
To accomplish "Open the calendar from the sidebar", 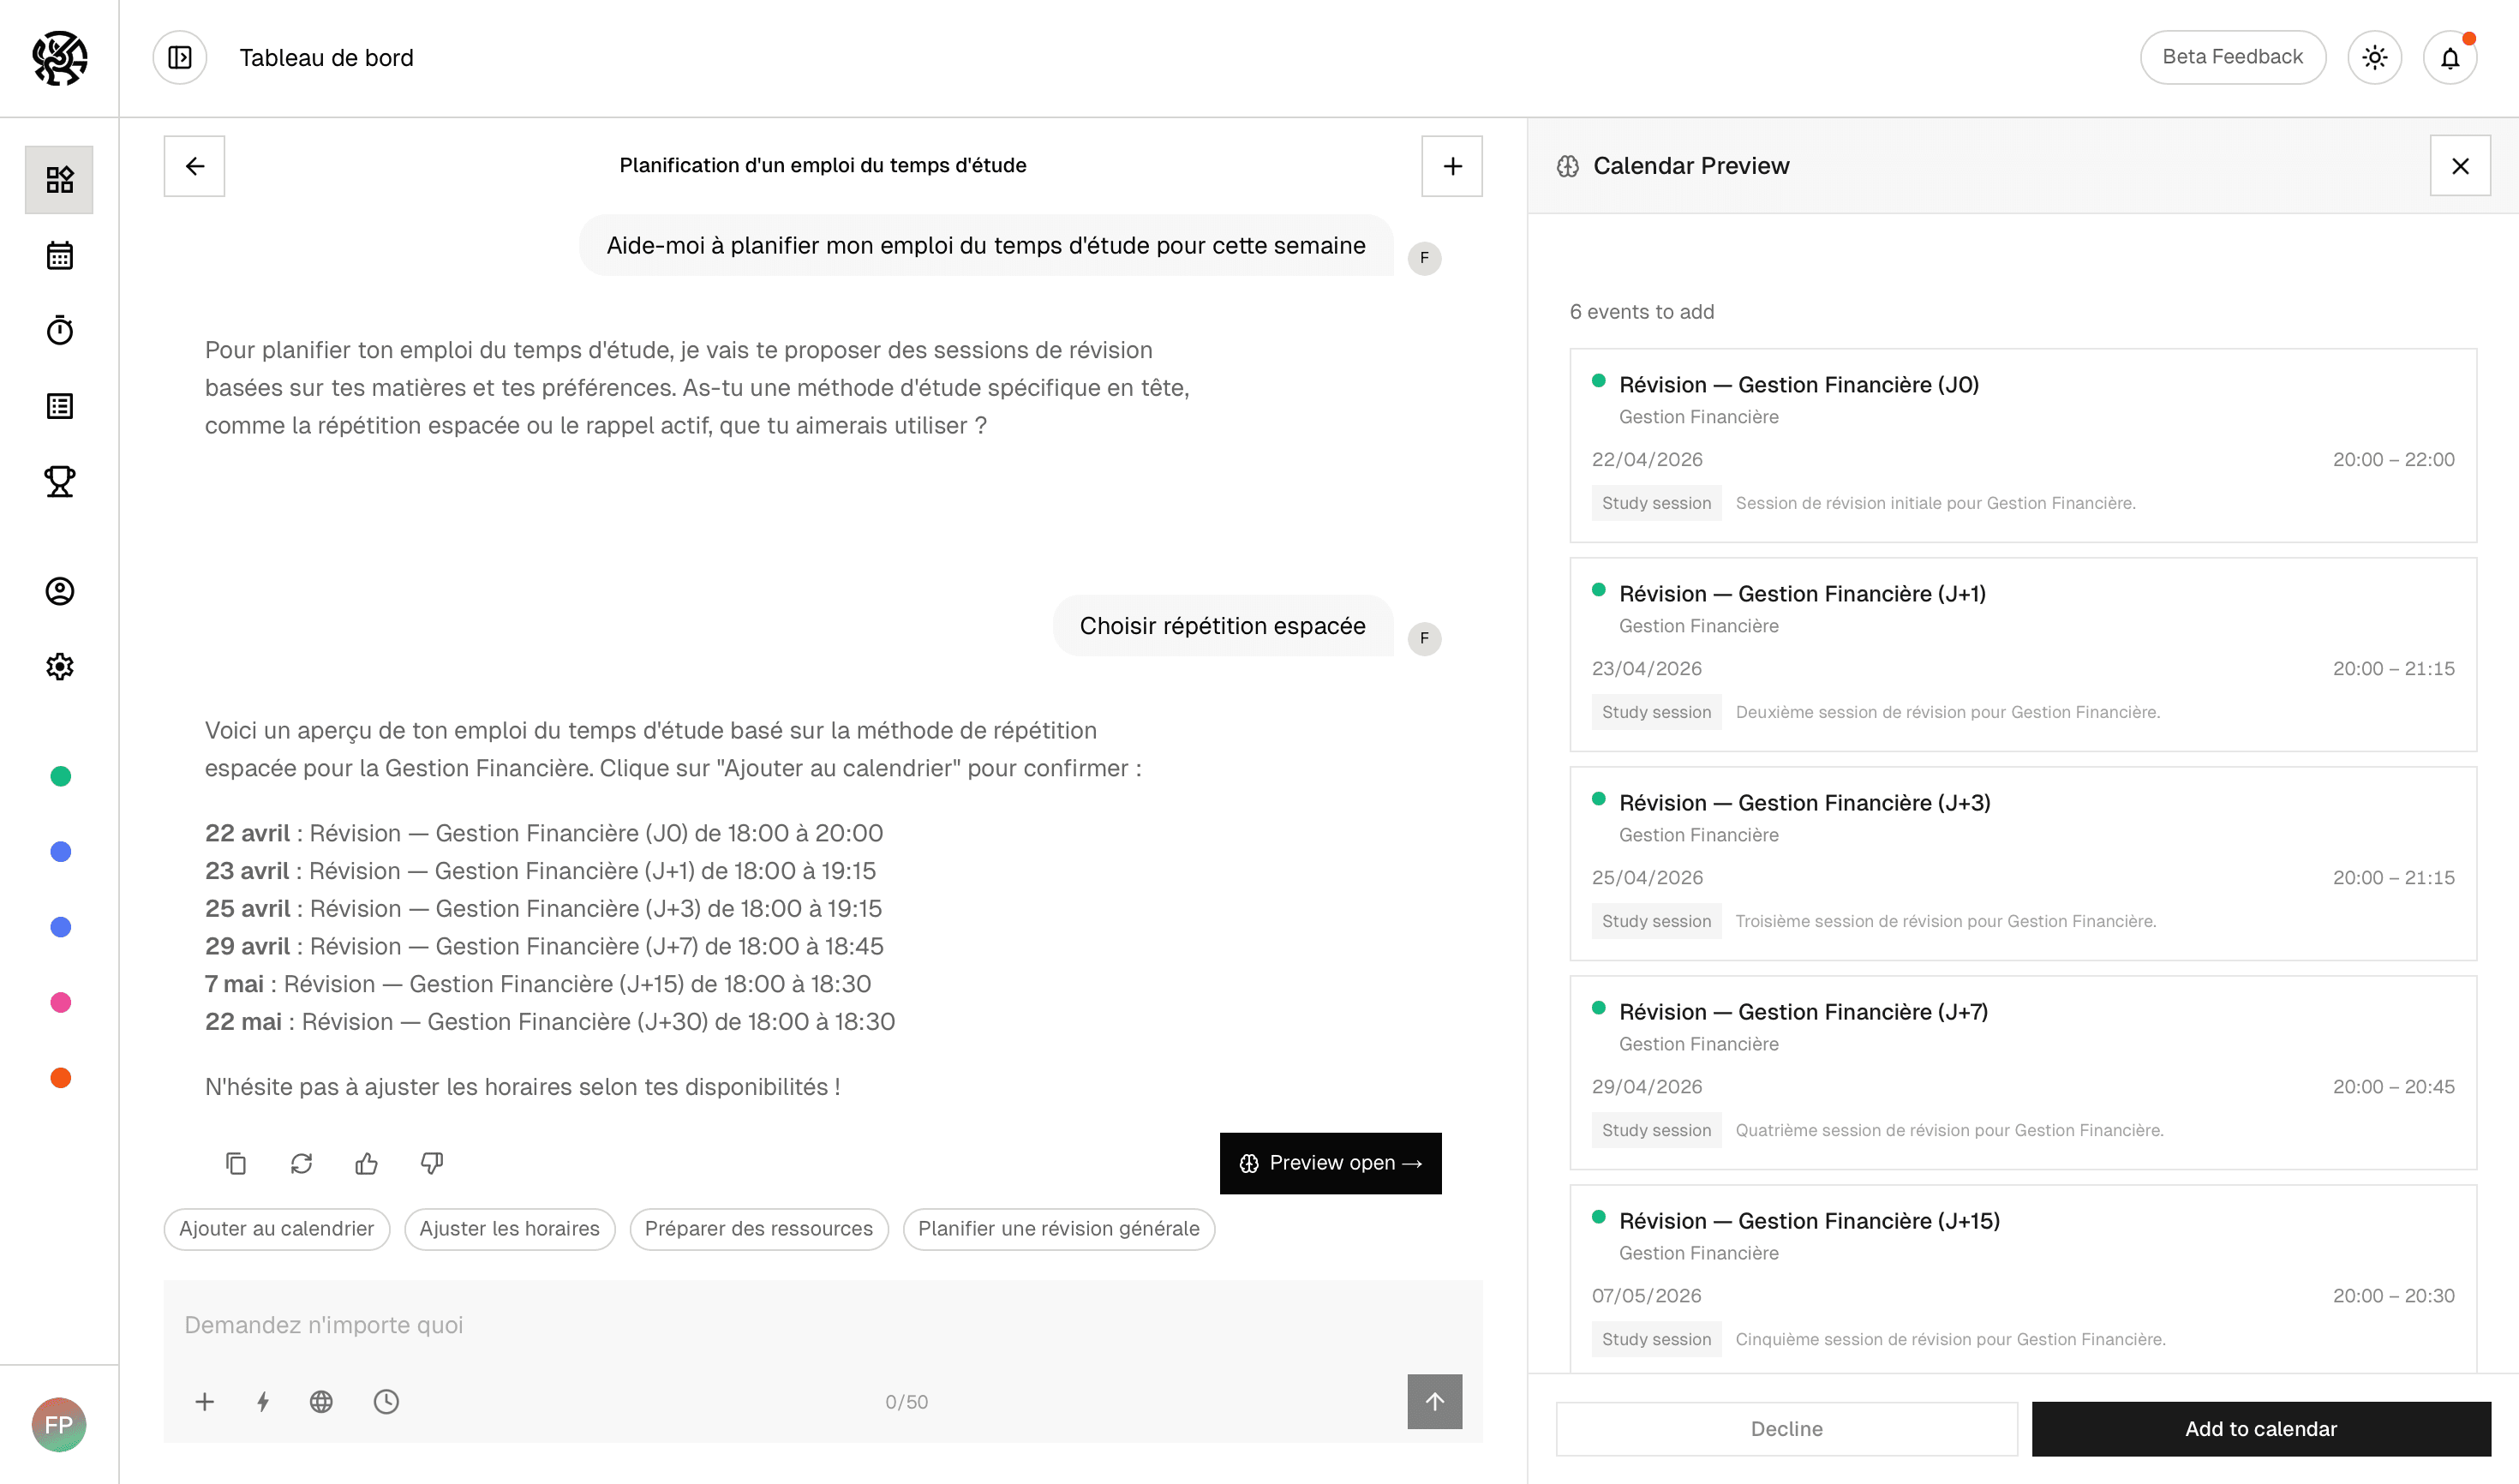I will [x=59, y=256].
